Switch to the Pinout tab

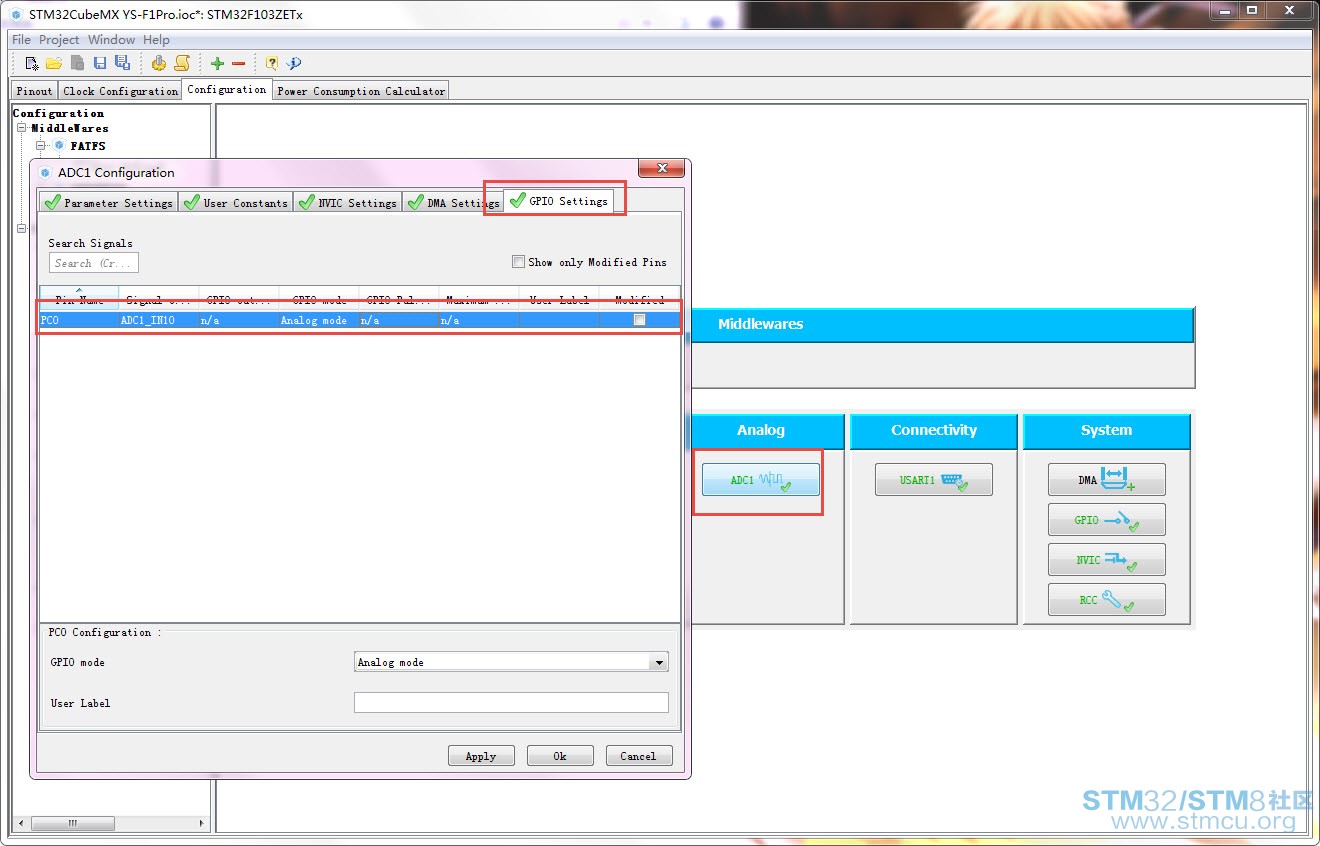[x=35, y=91]
